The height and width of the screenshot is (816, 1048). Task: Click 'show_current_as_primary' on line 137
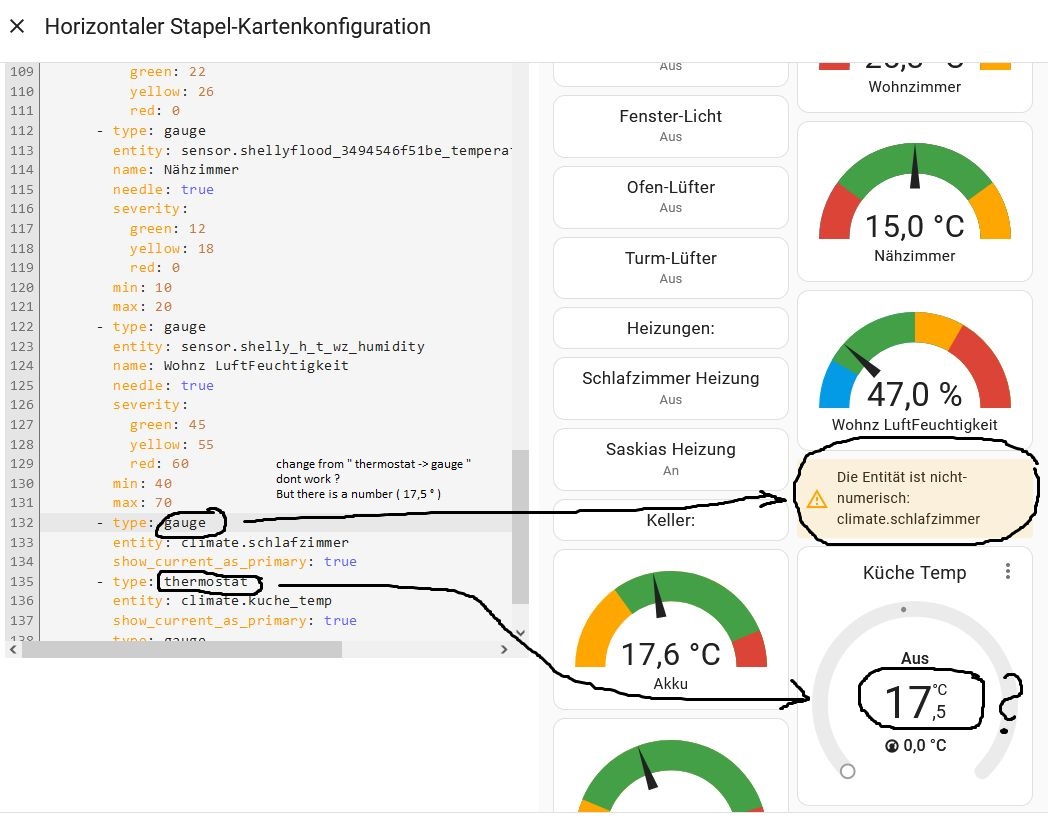(209, 620)
